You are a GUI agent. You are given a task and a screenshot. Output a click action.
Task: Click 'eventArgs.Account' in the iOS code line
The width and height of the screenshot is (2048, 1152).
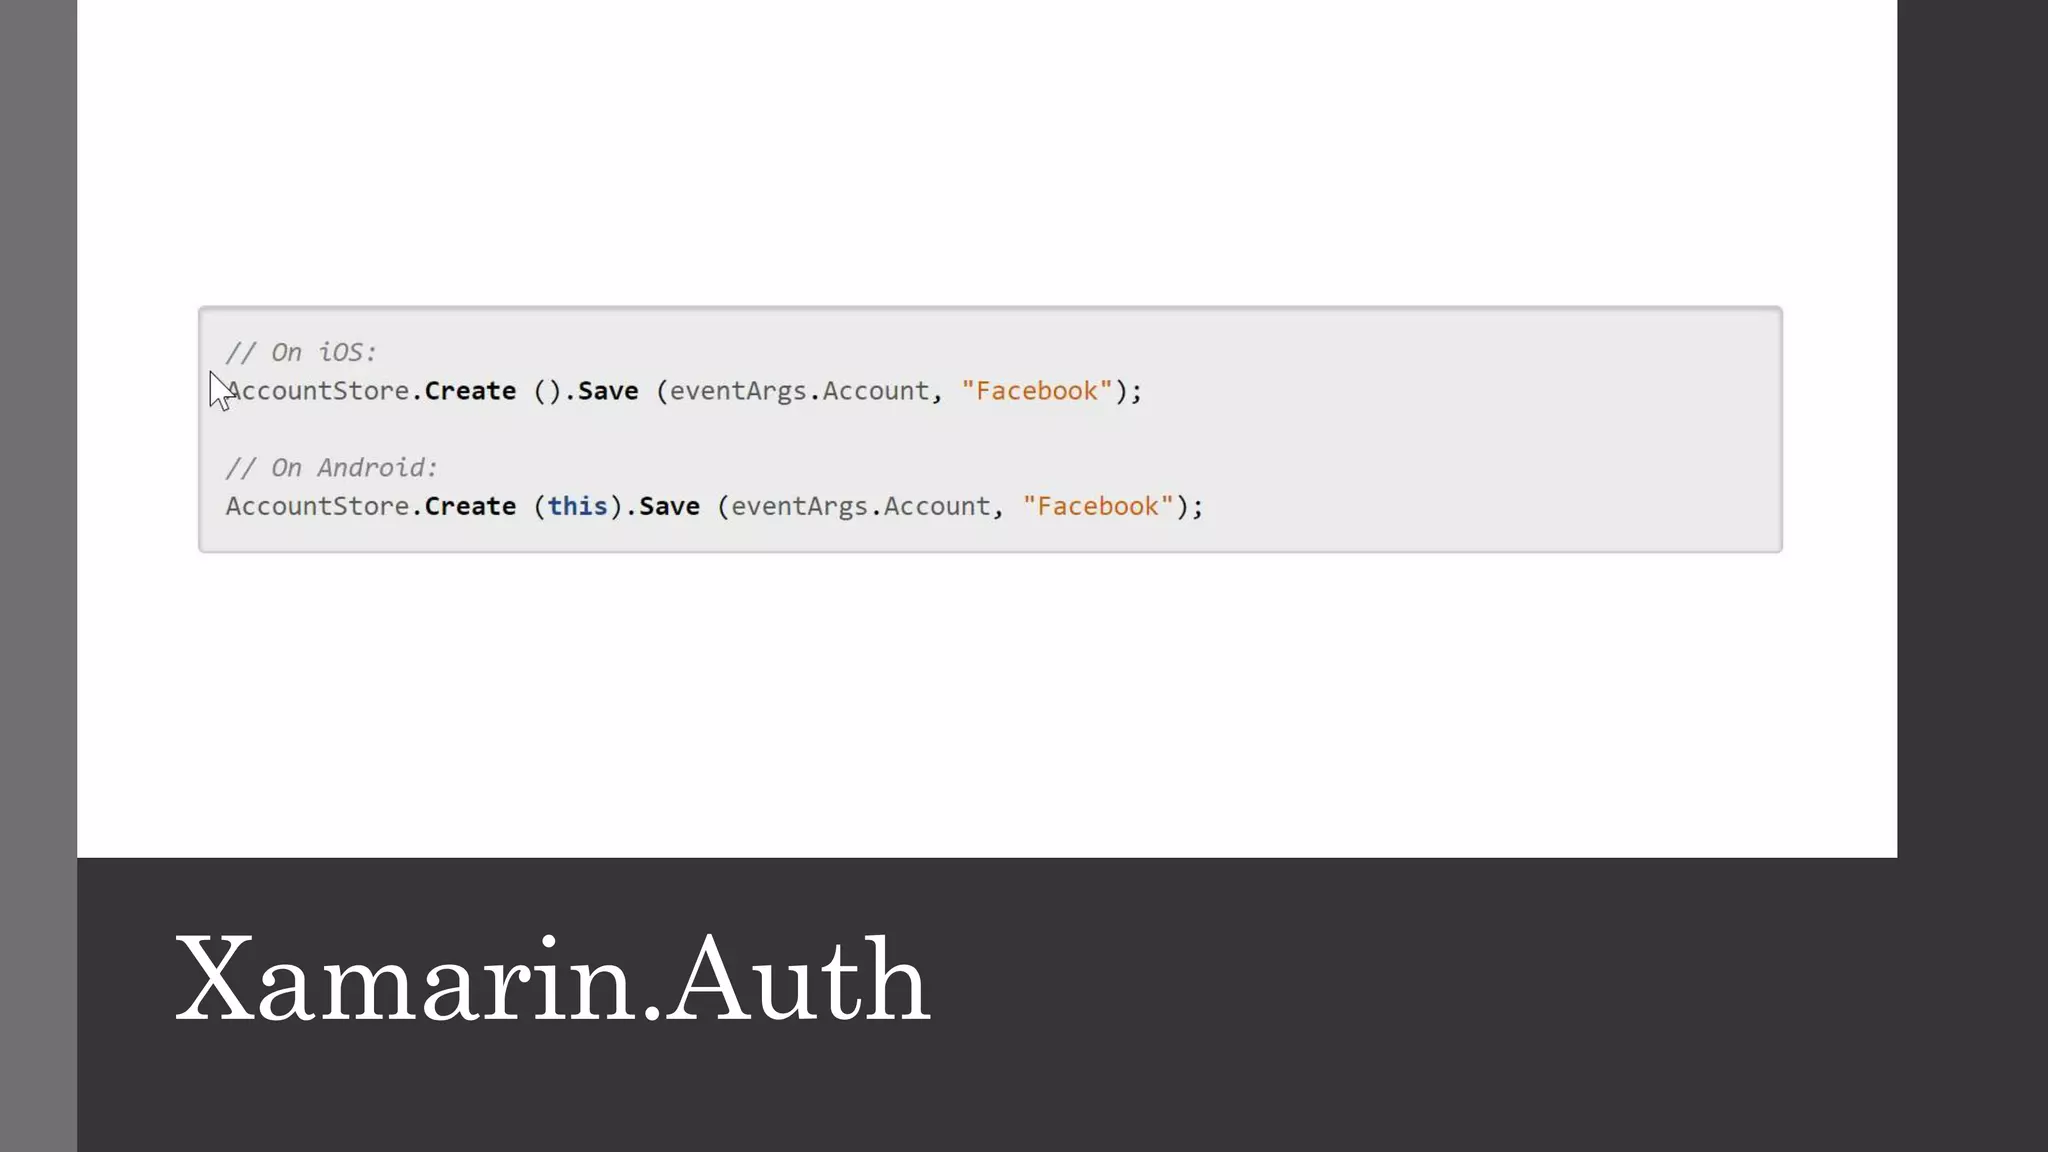click(799, 391)
